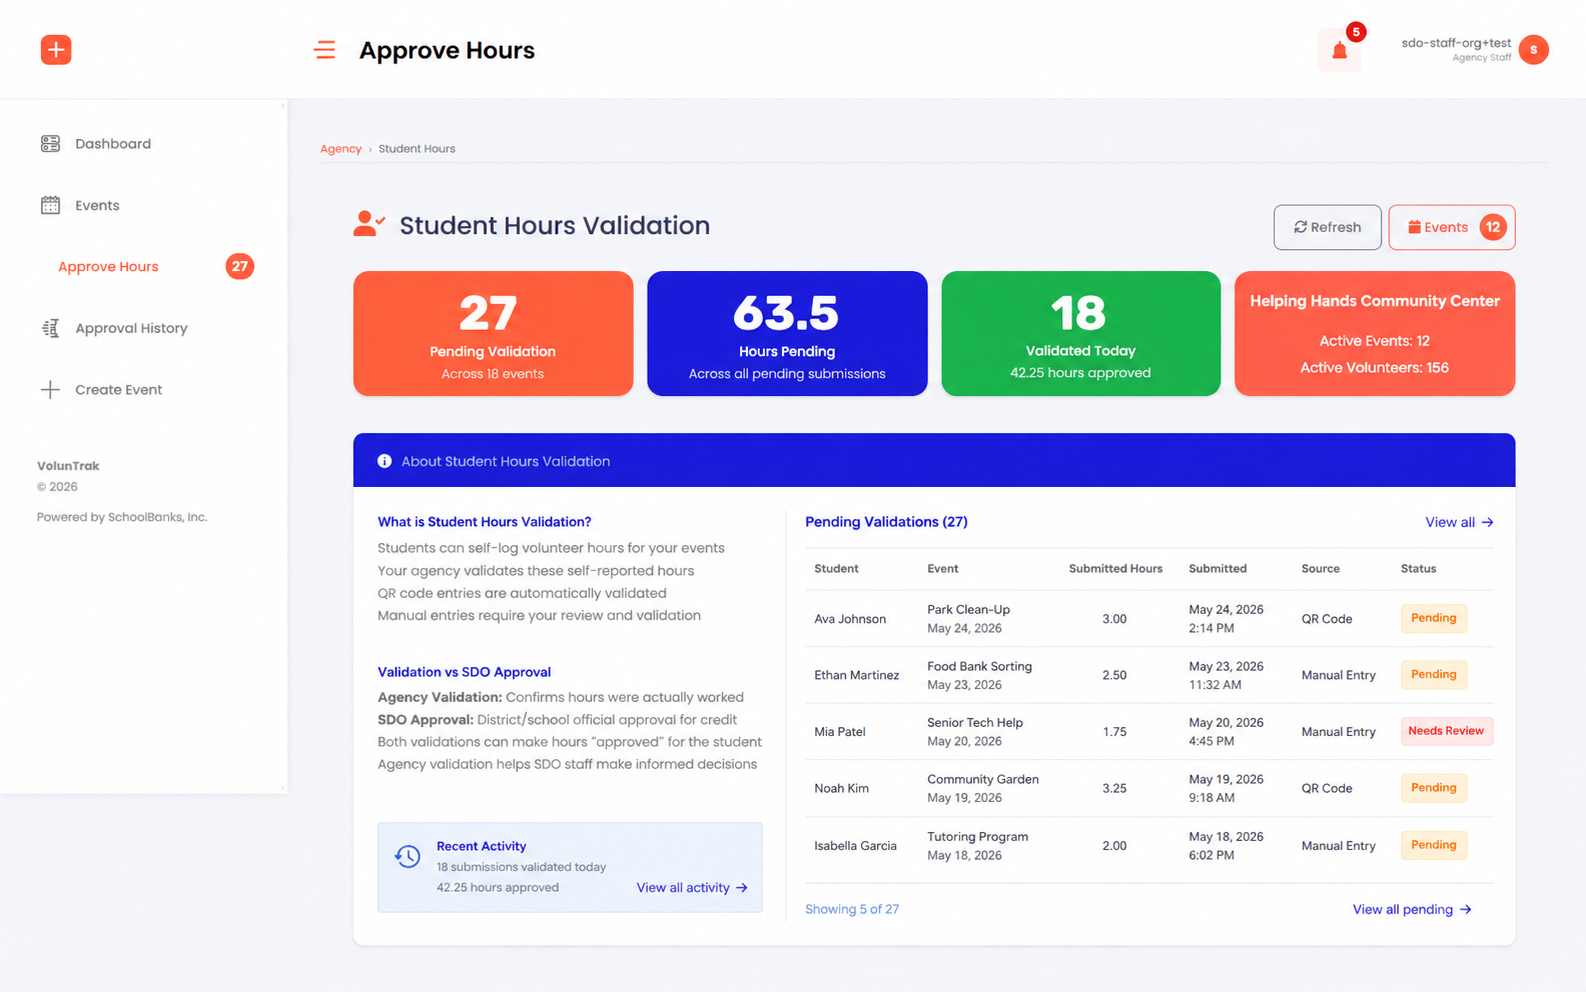Open Dashboard in the sidebar
Viewport: 1586px width, 992px height.
tap(113, 144)
